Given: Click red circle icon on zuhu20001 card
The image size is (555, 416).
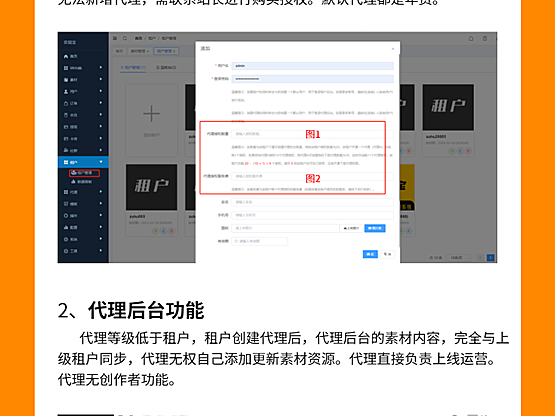Looking at the screenshot, I should [x=468, y=151].
